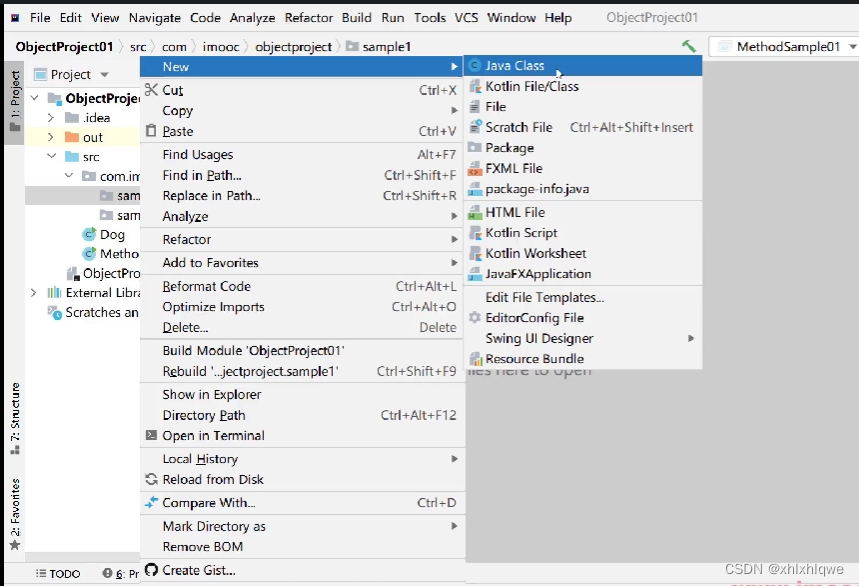This screenshot has width=859, height=586.
Task: Click the FXML File icon
Action: pyautogui.click(x=475, y=169)
